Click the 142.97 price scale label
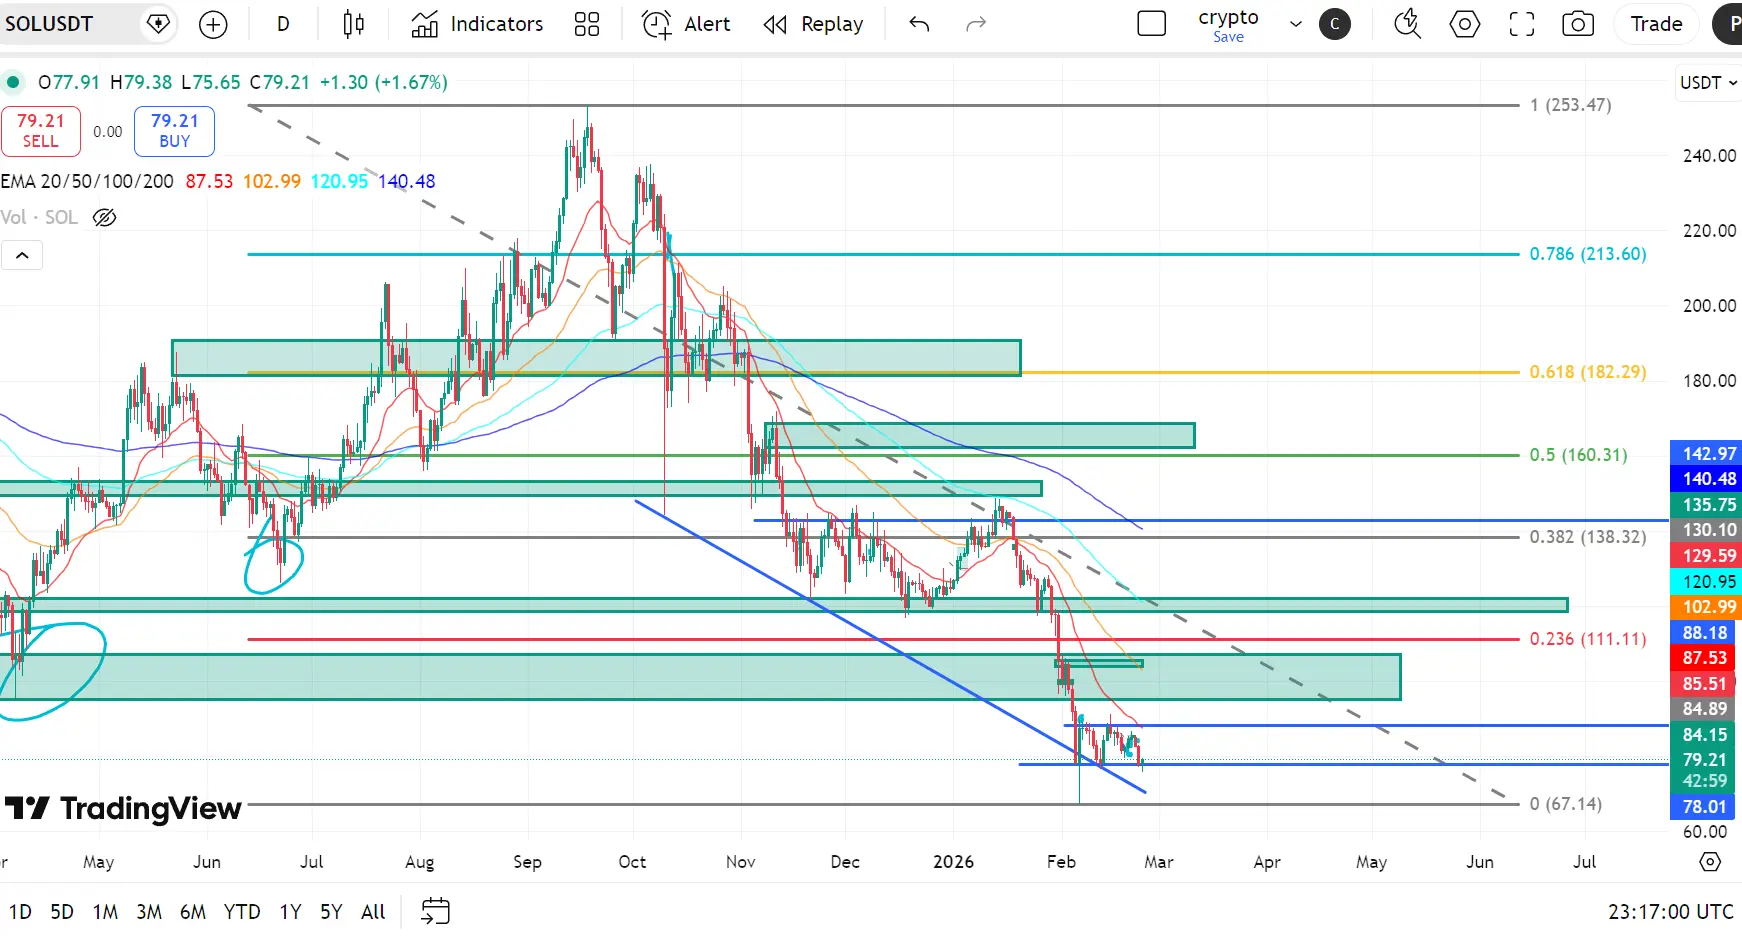The width and height of the screenshot is (1742, 936). [1706, 454]
